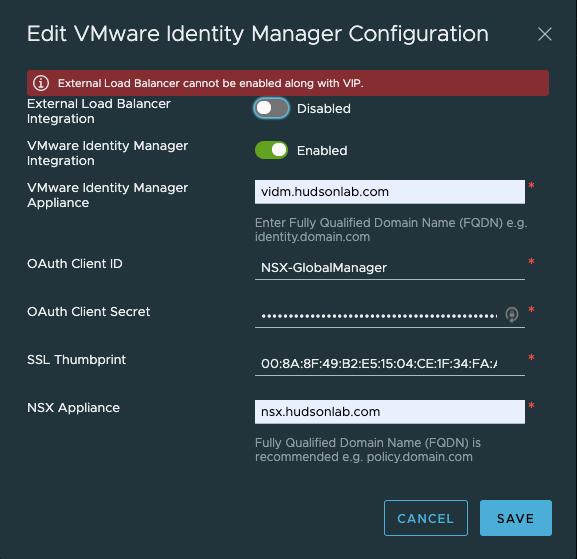The image size is (577, 559).
Task: Close the Edit VMware Identity Manager dialog
Action: [545, 34]
